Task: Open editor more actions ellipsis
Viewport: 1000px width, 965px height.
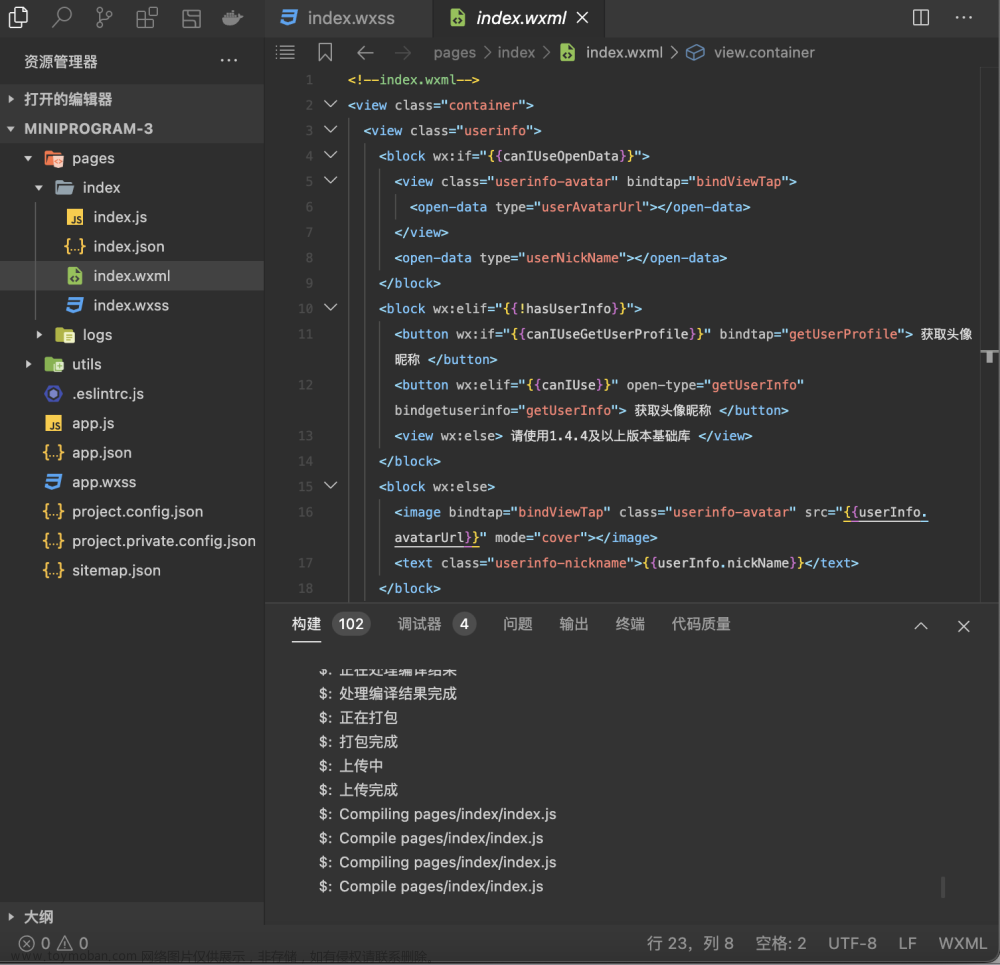Action: tap(963, 17)
